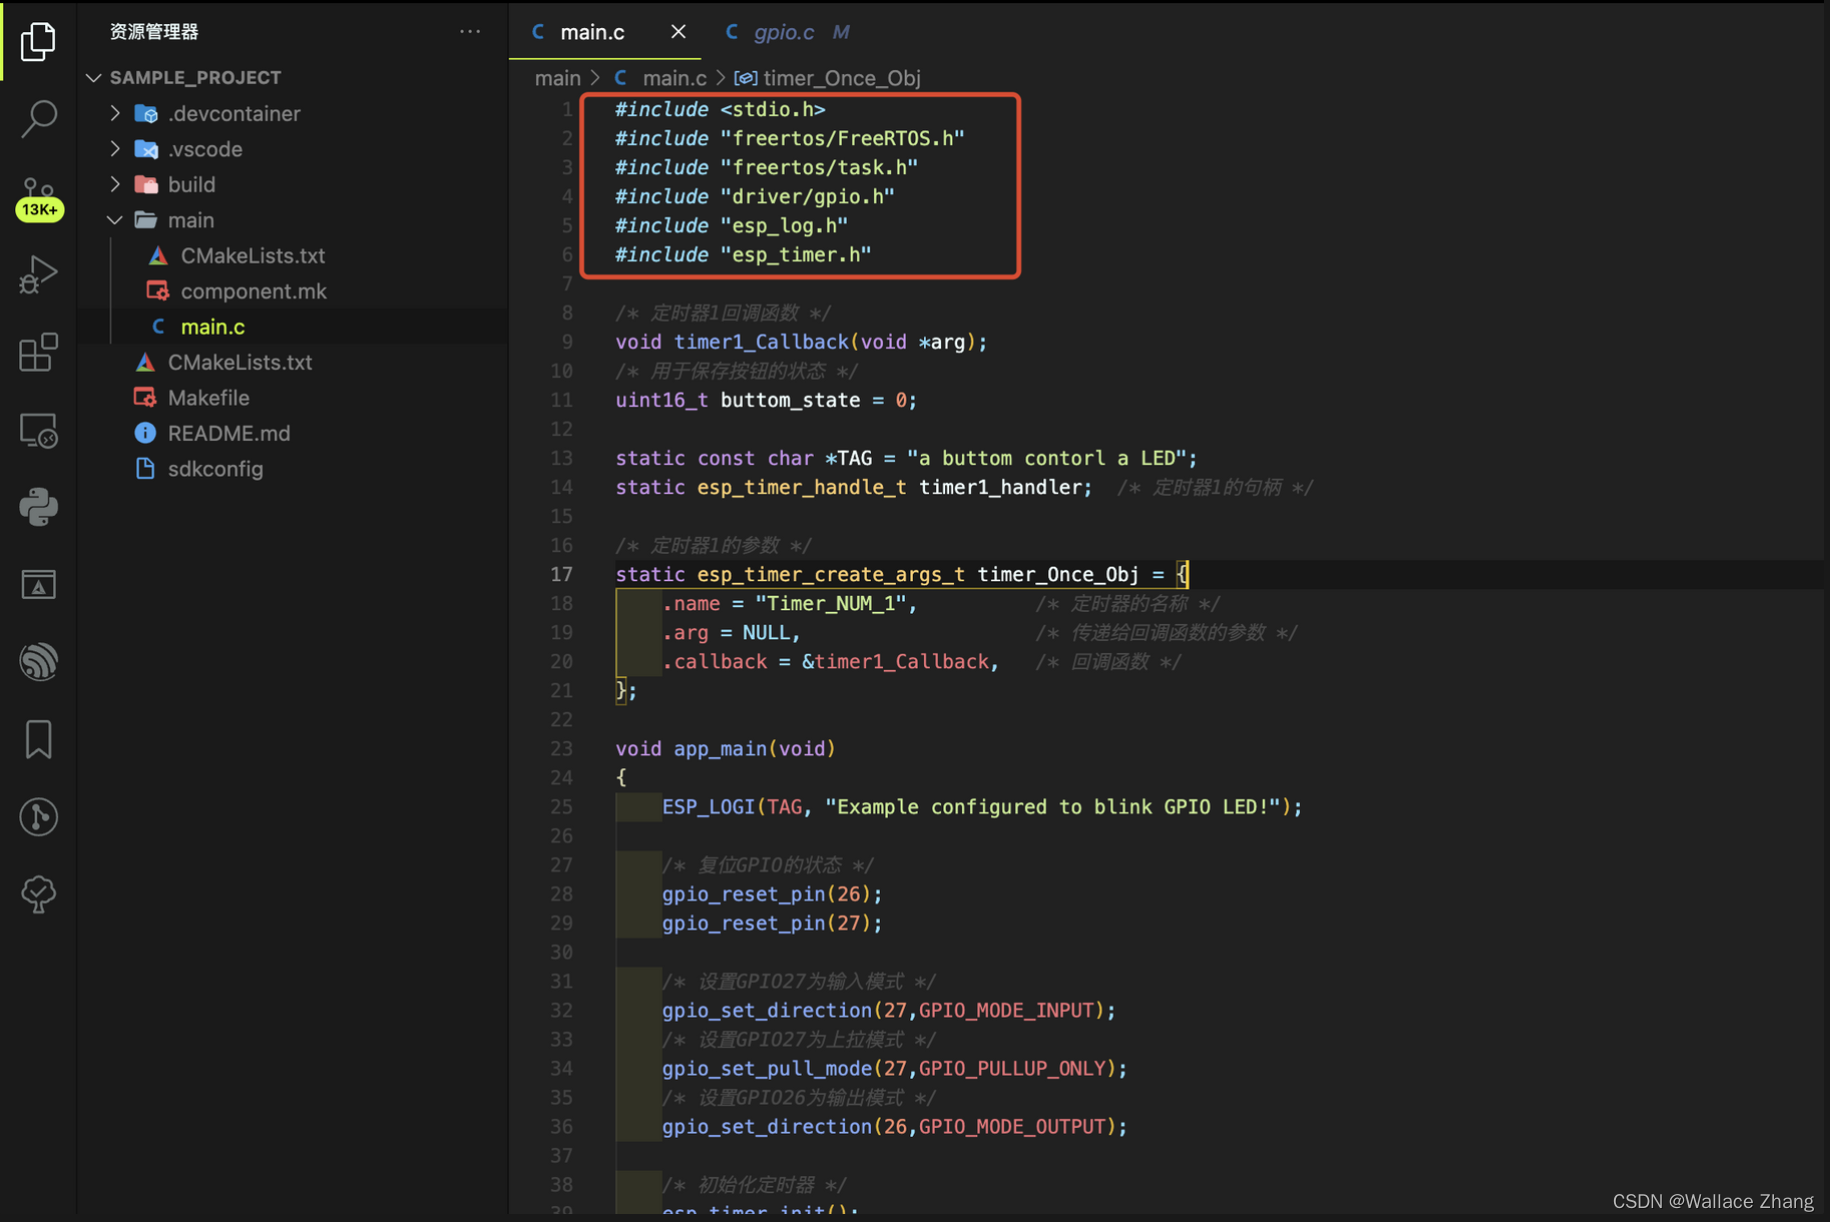Viewport: 1830px width, 1222px height.
Task: Open Explorer more actions ellipsis
Action: coord(470,32)
